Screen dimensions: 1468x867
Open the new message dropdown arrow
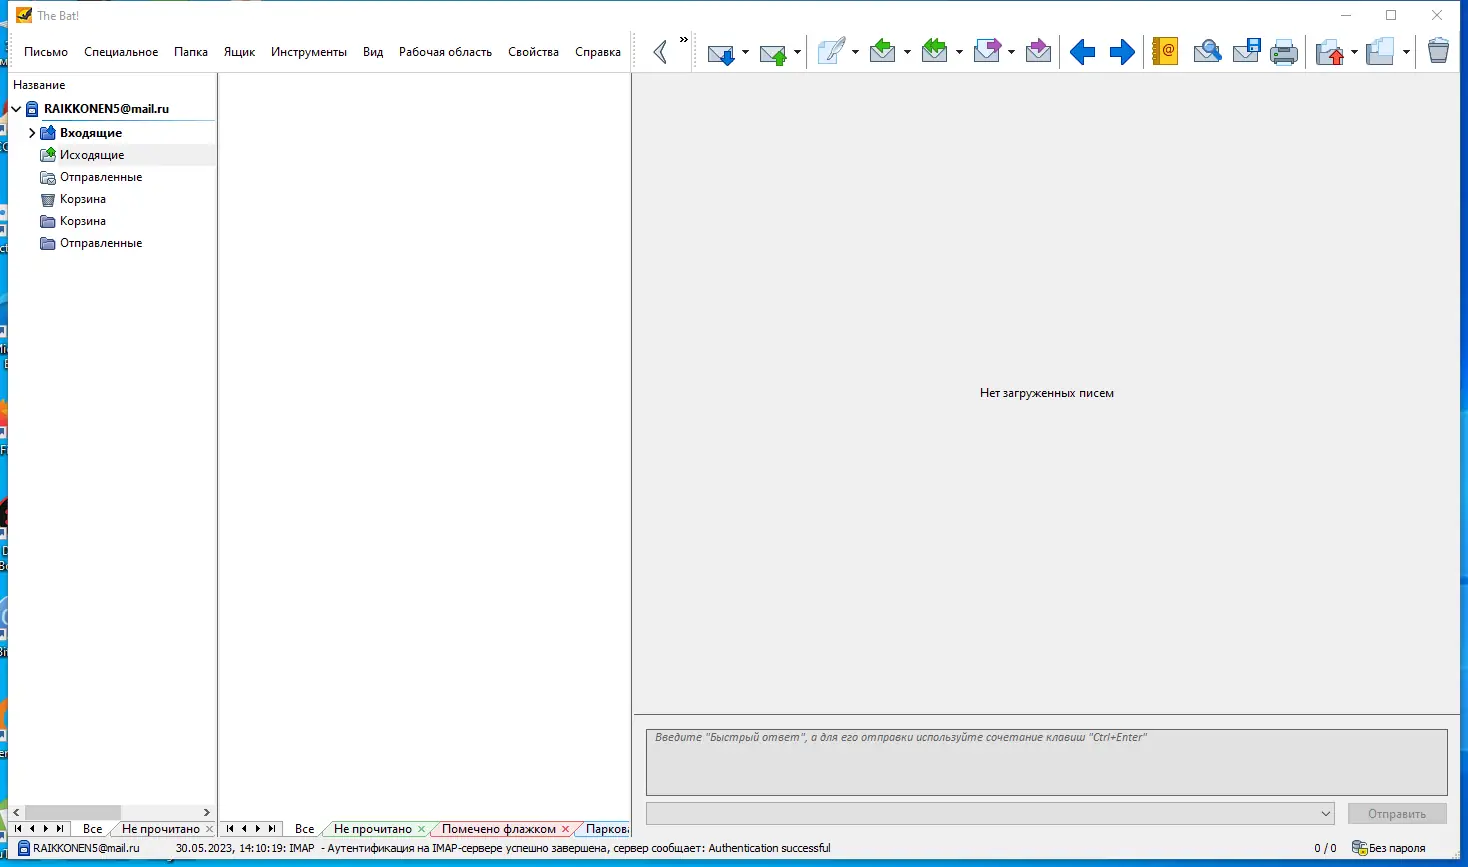855,52
